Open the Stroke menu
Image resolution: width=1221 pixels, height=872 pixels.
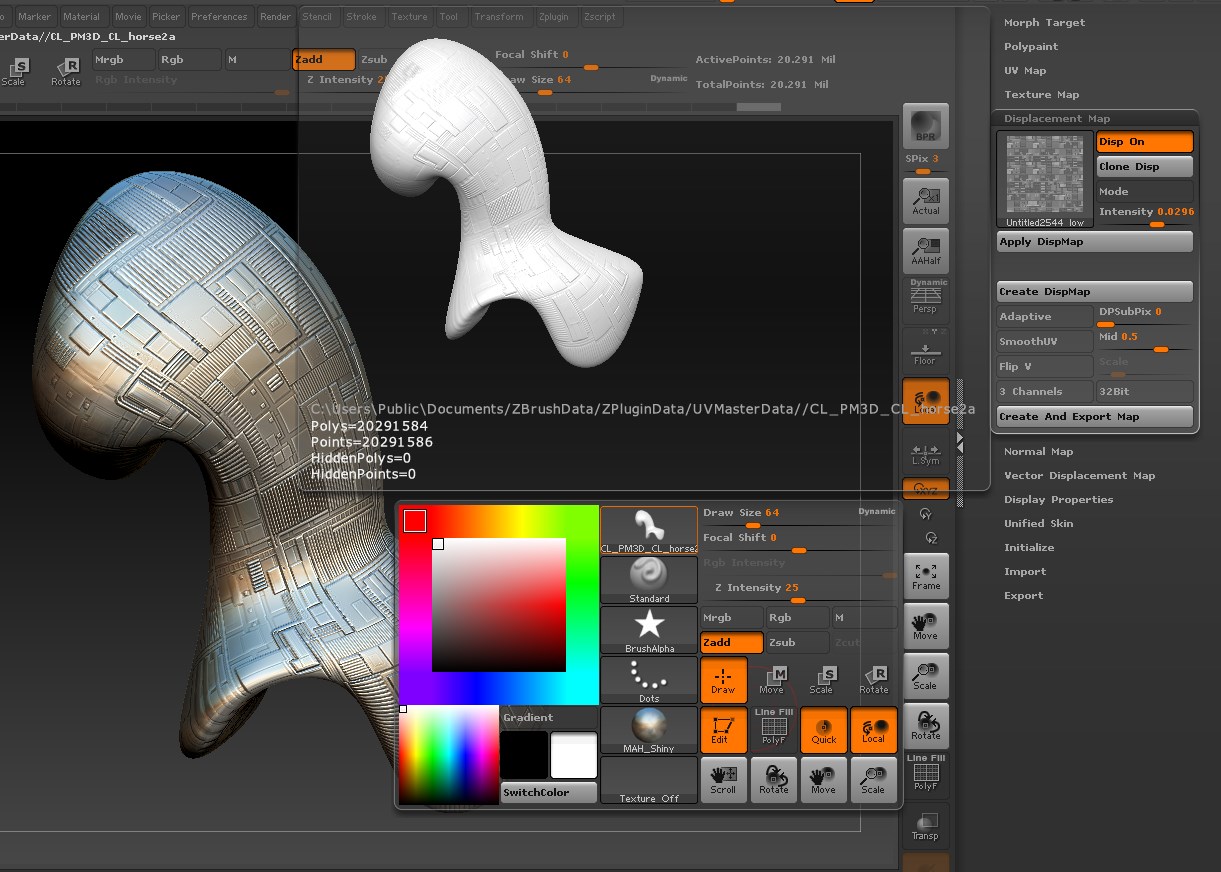[x=361, y=17]
